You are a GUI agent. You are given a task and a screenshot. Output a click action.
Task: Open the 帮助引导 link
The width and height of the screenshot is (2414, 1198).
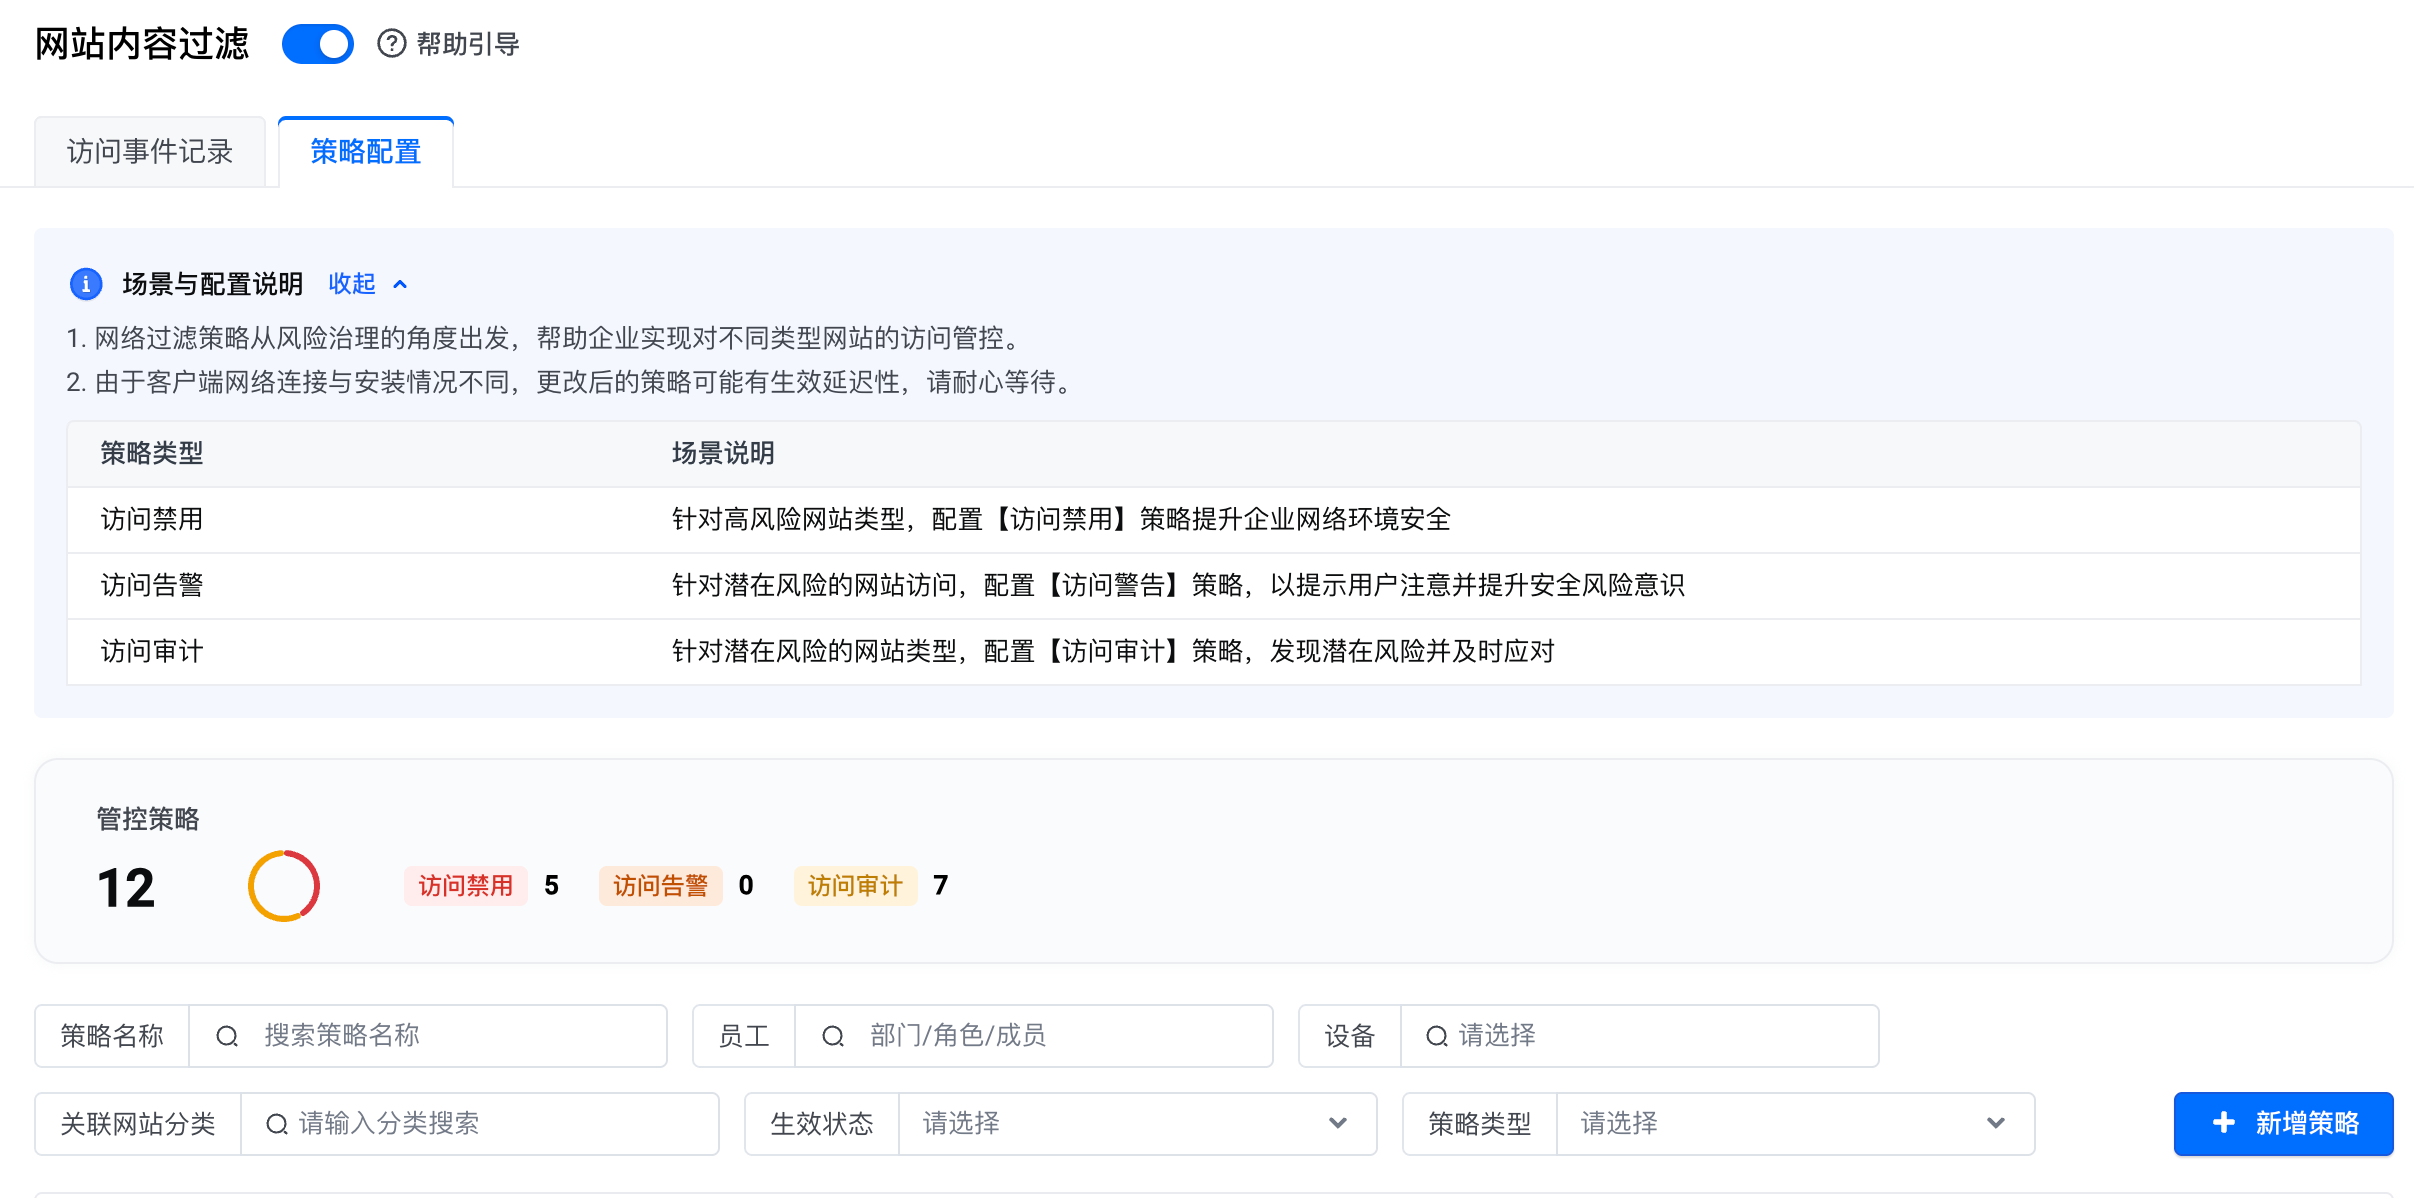coord(467,44)
